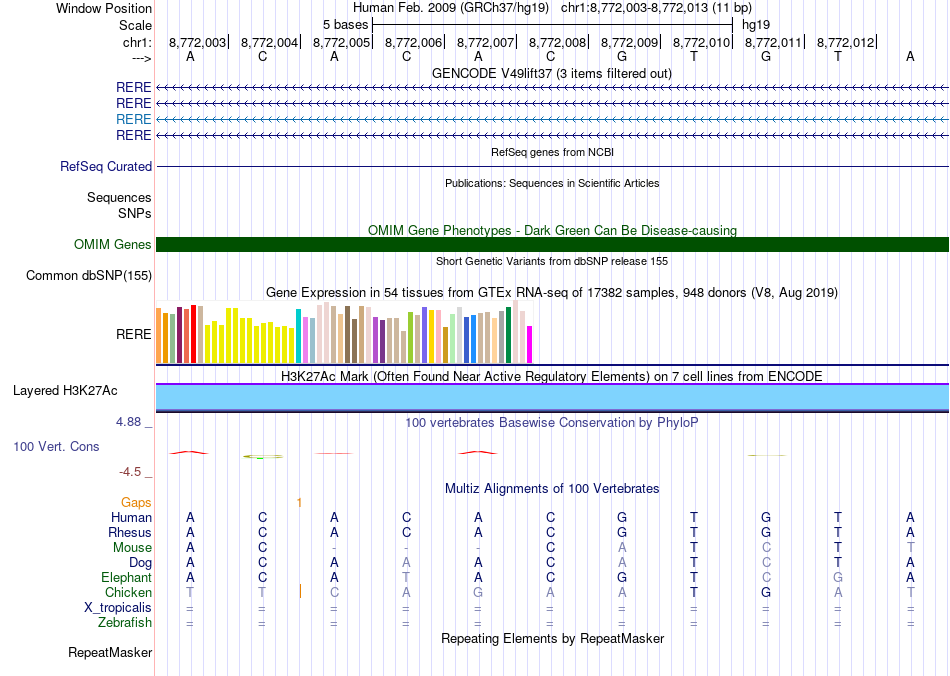Select the Mouse alignment row label
This screenshot has width=950, height=676.
(x=132, y=548)
